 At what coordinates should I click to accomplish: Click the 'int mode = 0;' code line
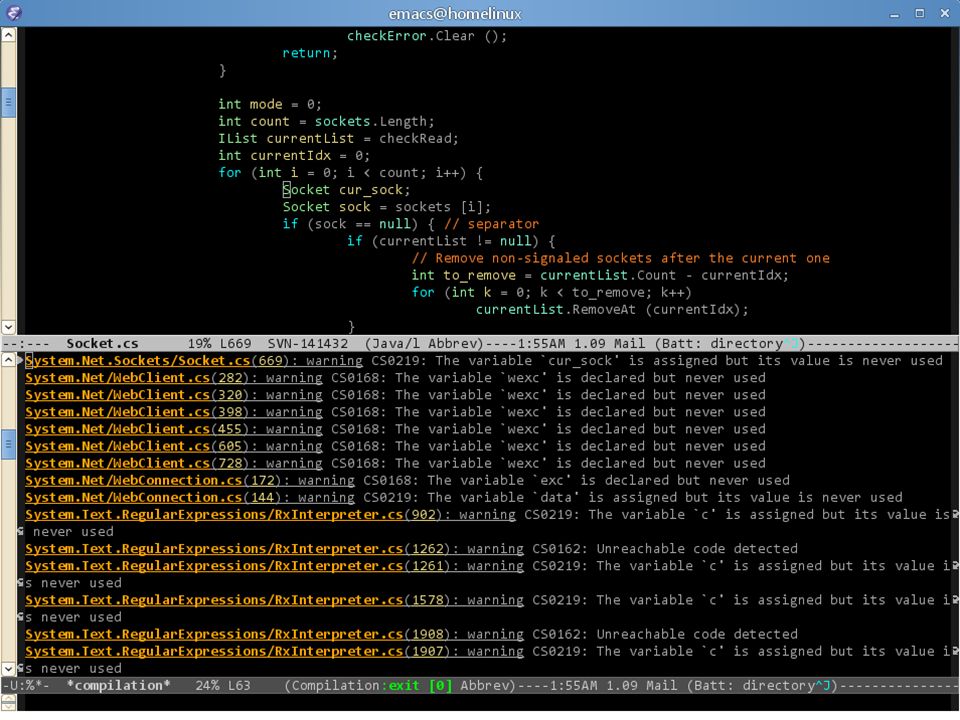(x=269, y=104)
